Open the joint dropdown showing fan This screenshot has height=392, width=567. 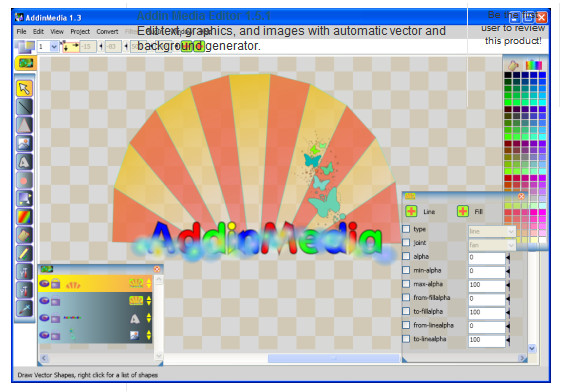click(x=492, y=245)
